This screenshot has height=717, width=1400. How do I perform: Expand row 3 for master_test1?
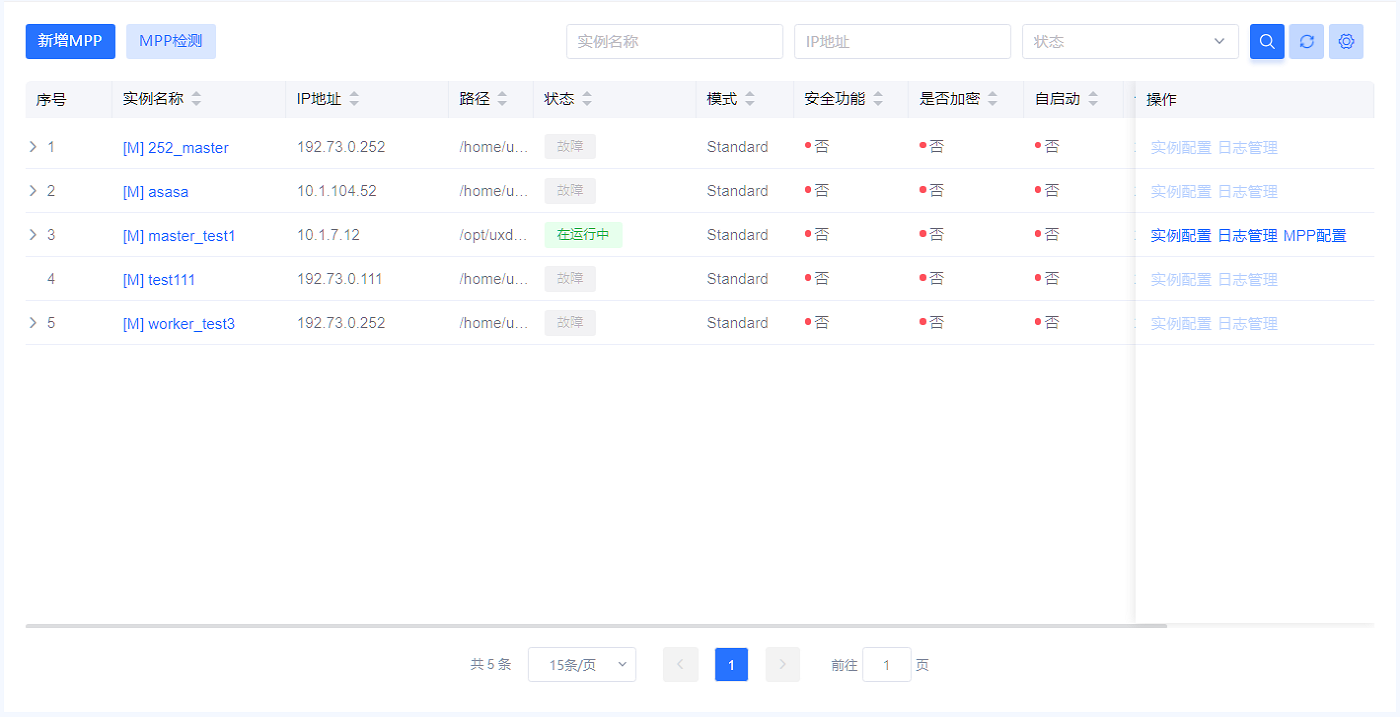click(33, 235)
